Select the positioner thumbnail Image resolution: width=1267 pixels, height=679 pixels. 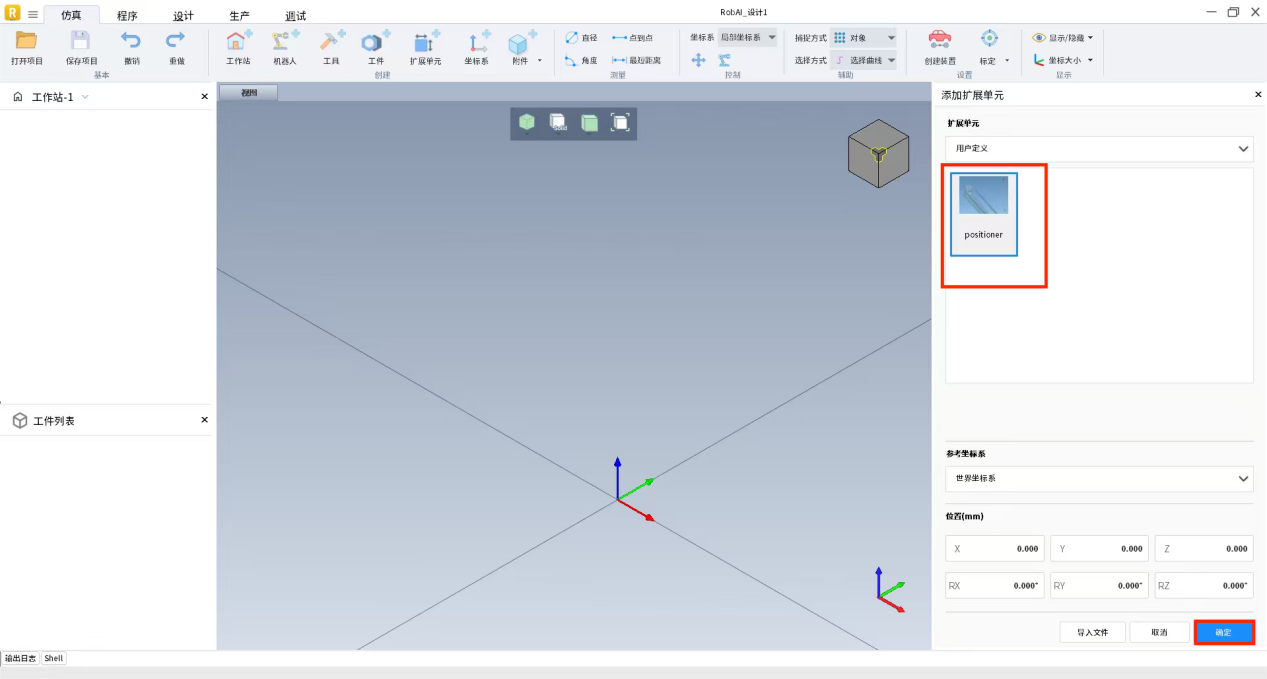(983, 213)
